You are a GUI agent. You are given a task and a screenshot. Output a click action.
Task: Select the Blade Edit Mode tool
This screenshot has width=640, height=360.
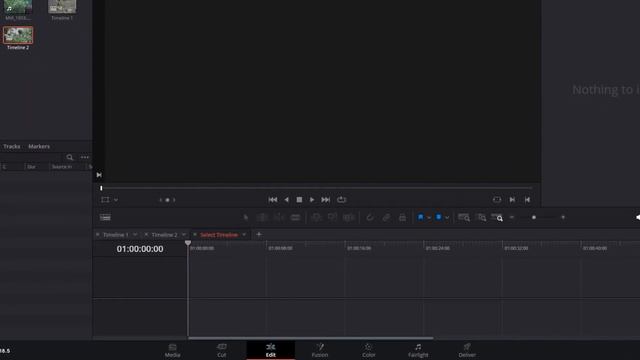[x=295, y=218]
